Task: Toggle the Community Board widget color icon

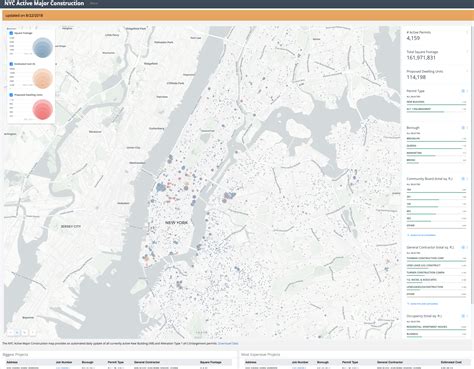Action: pyautogui.click(x=463, y=179)
